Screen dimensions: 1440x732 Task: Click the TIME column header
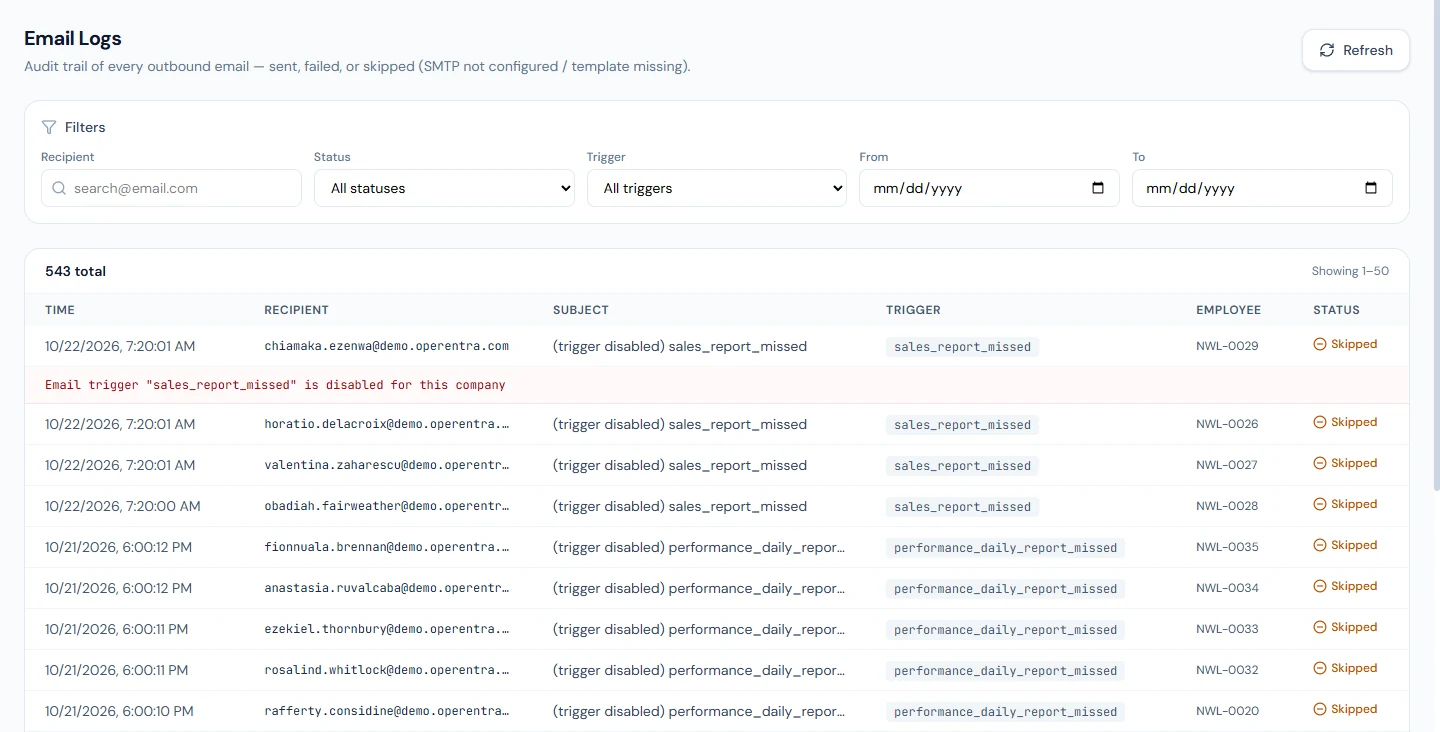[x=60, y=310]
